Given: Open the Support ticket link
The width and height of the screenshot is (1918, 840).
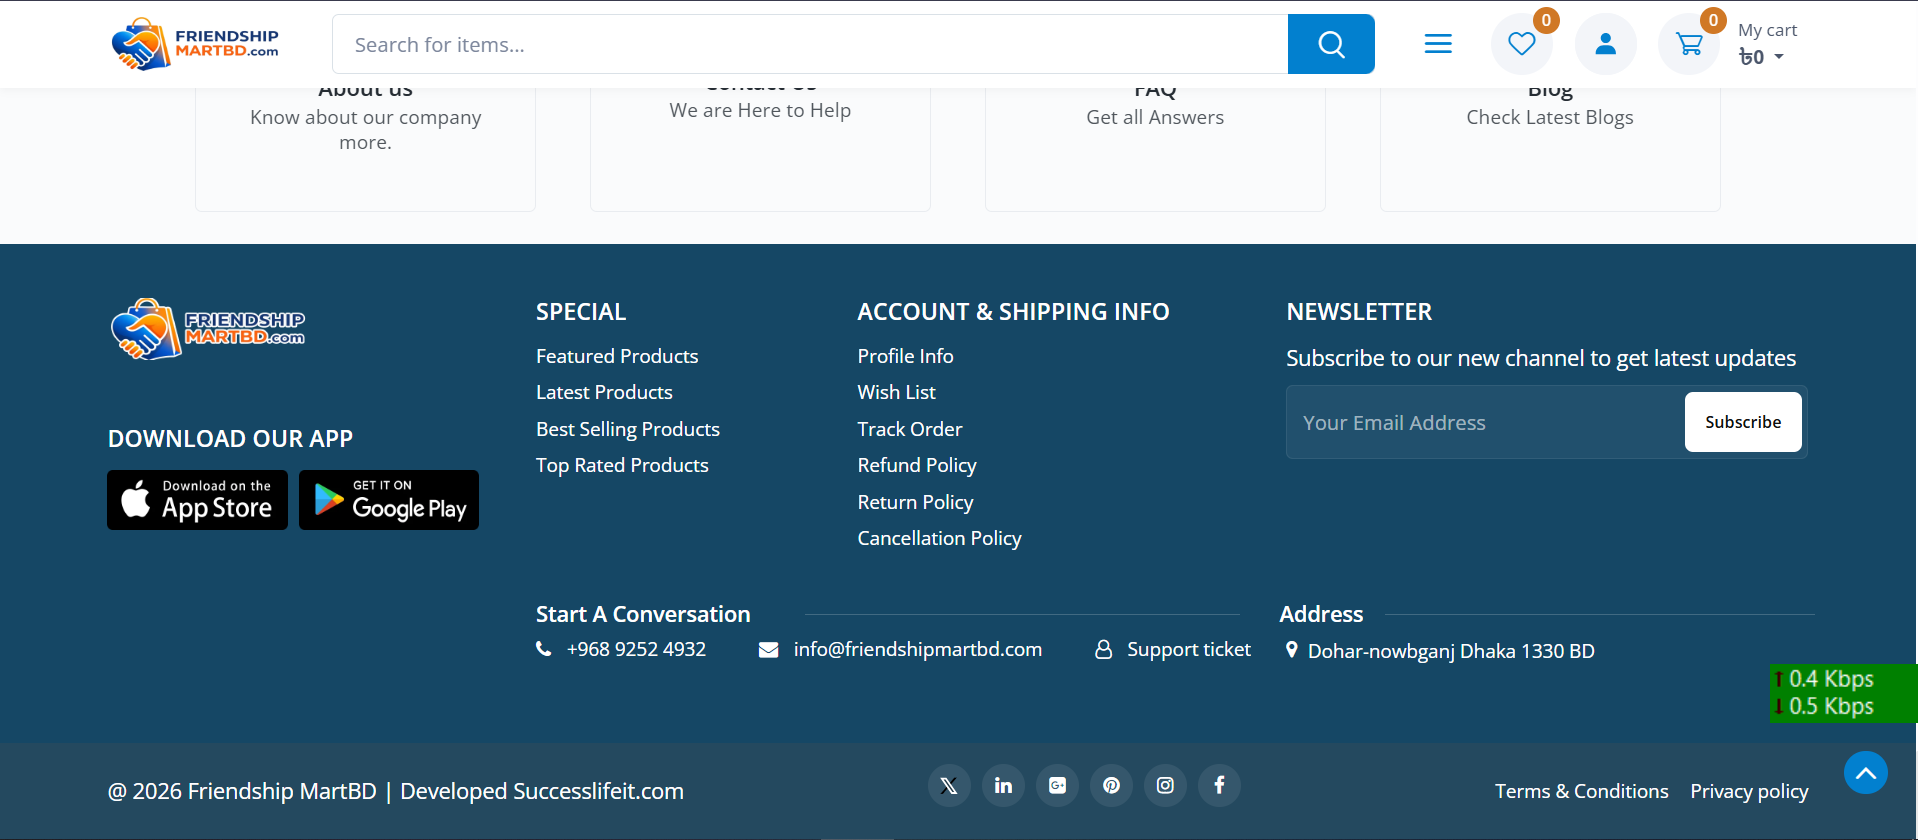Looking at the screenshot, I should (x=1188, y=650).
